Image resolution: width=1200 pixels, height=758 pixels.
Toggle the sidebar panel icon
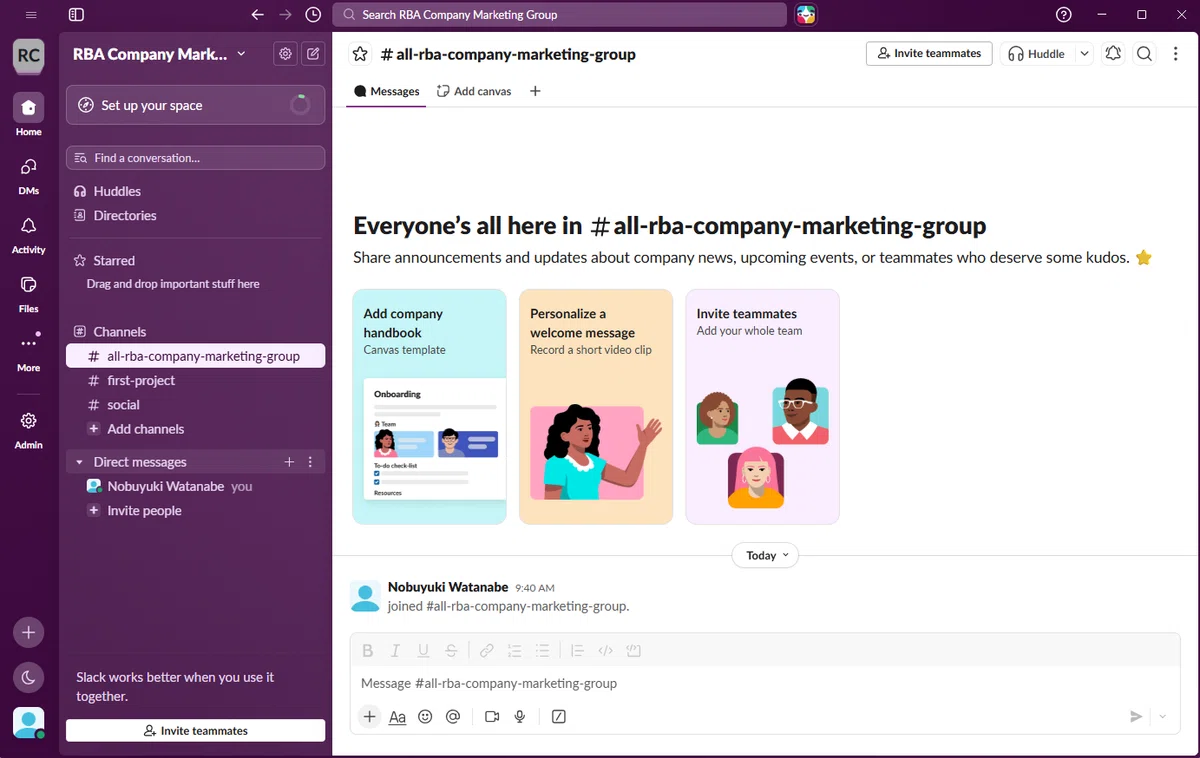[76, 15]
